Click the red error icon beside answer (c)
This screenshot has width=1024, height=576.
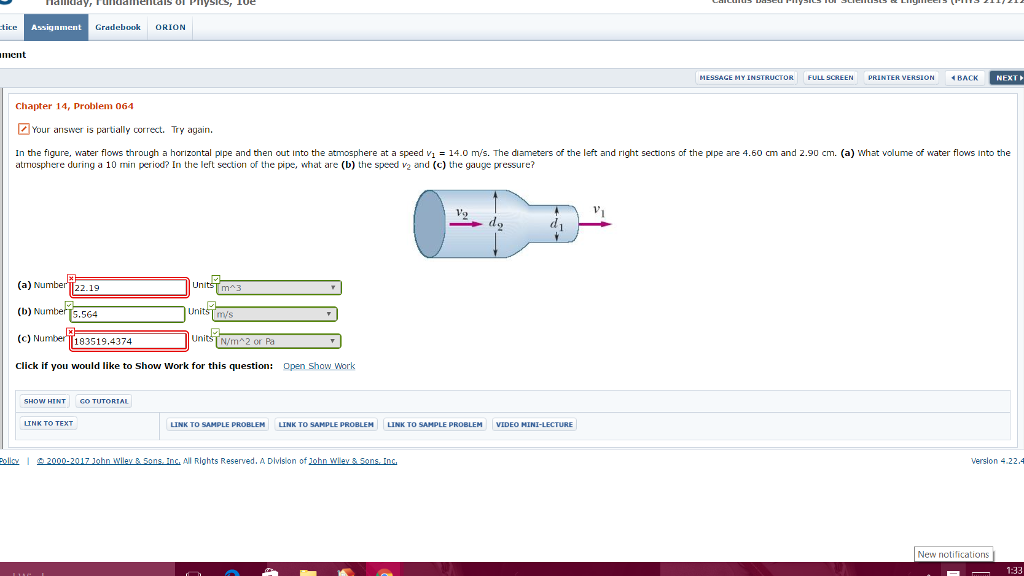[x=70, y=331]
